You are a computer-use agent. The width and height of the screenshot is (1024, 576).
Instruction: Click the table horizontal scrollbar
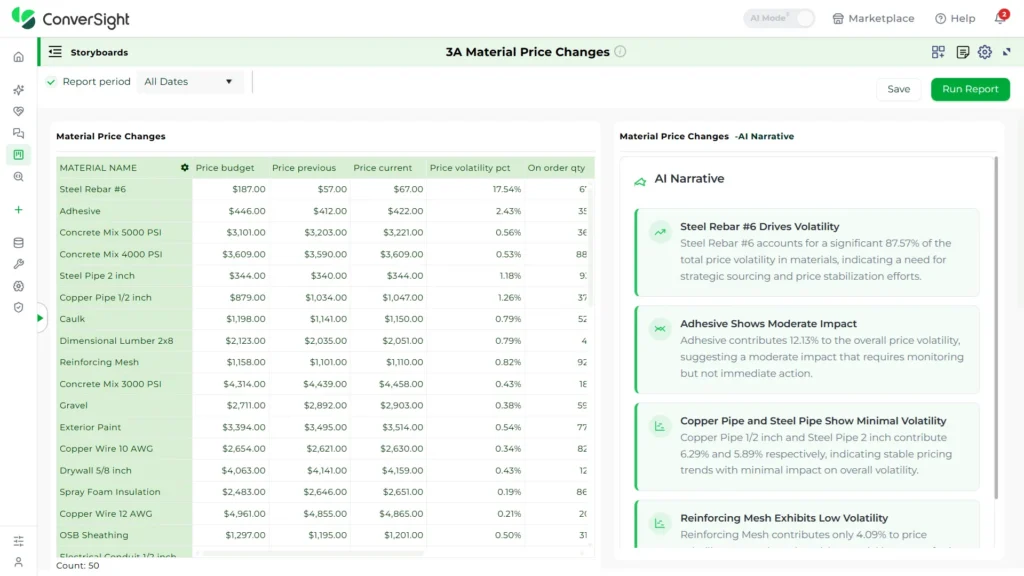pyautogui.click(x=313, y=553)
